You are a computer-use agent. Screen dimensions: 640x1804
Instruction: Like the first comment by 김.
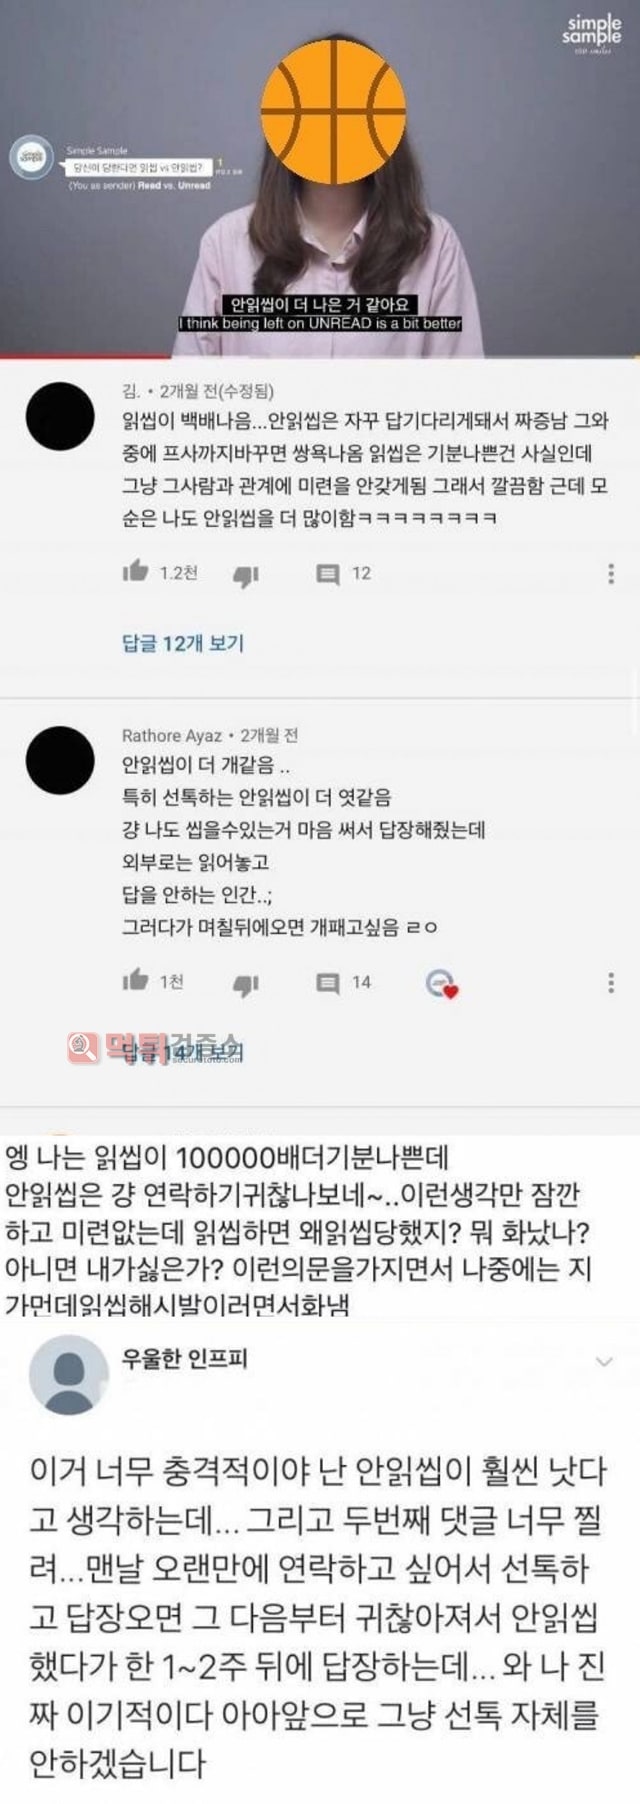pos(135,571)
